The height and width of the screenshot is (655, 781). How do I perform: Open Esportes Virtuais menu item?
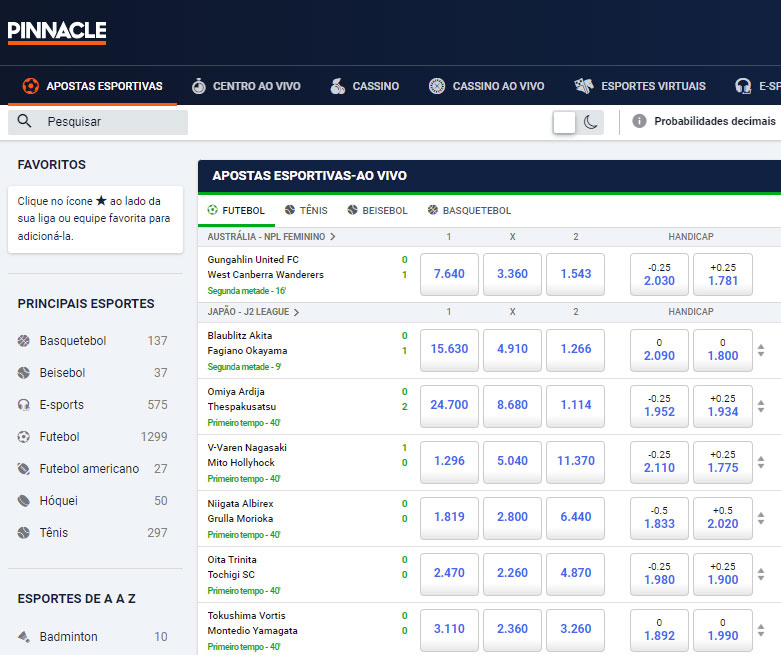[640, 86]
